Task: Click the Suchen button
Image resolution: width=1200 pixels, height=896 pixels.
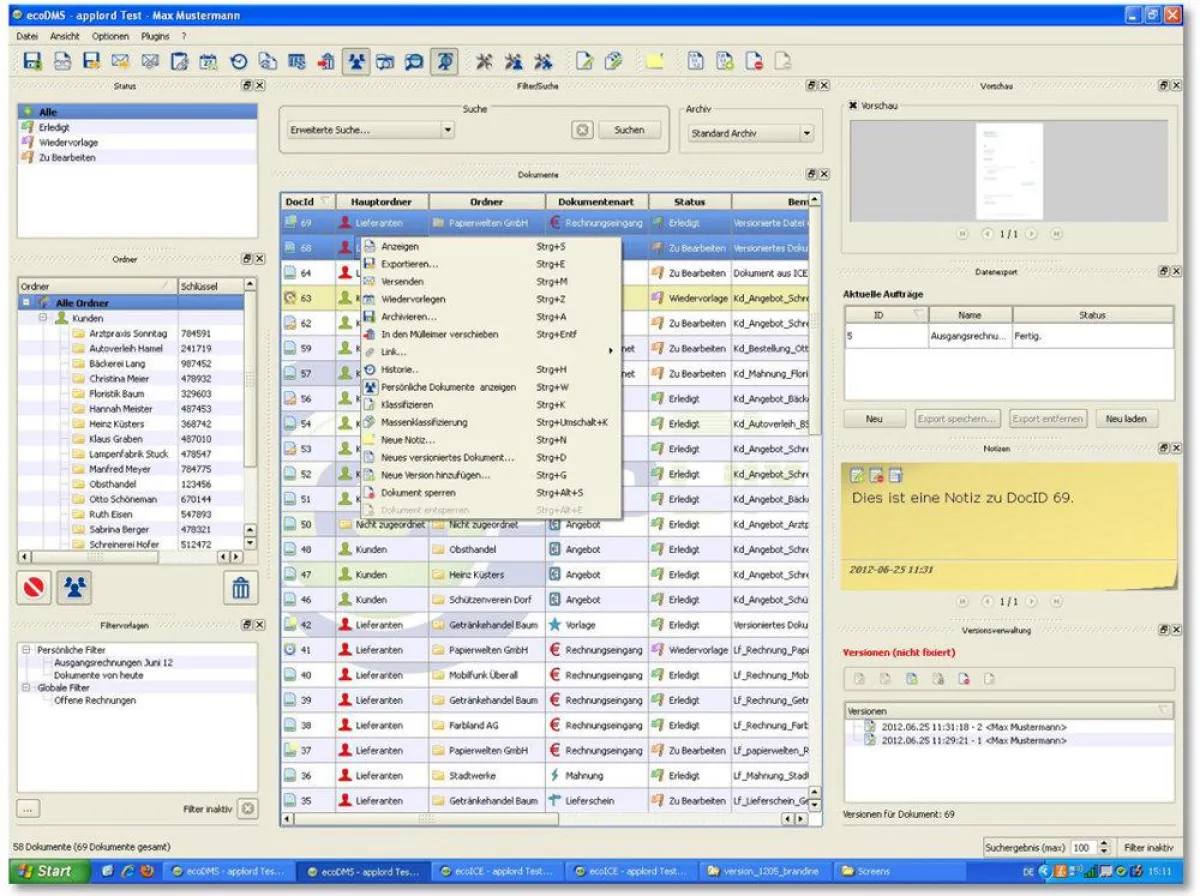Action: 629,130
